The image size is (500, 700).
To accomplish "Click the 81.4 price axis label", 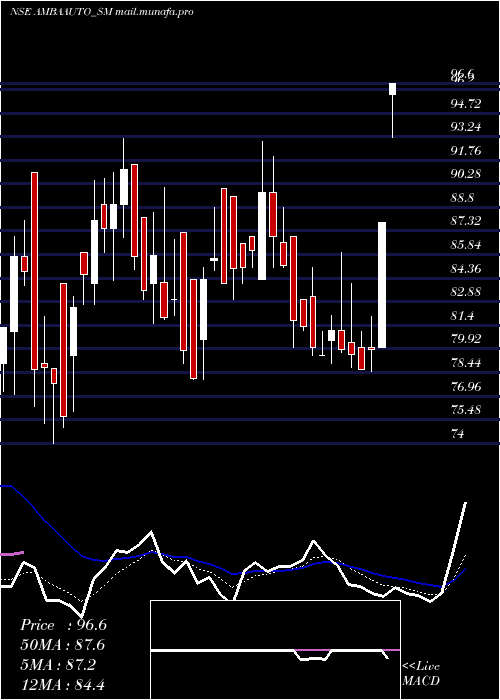I will 462,316.
